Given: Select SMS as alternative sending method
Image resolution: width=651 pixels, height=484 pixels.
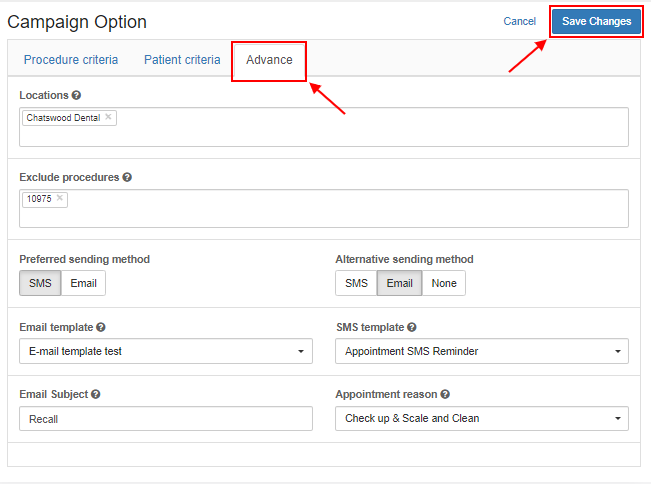Looking at the screenshot, I should 356,283.
